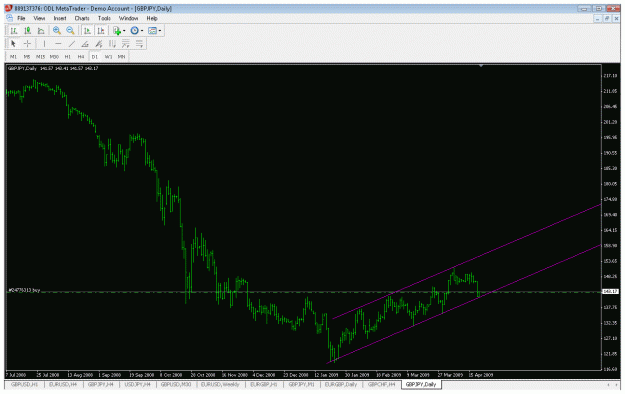Switch to GBPUSD,H1 chart tab

point(25,384)
